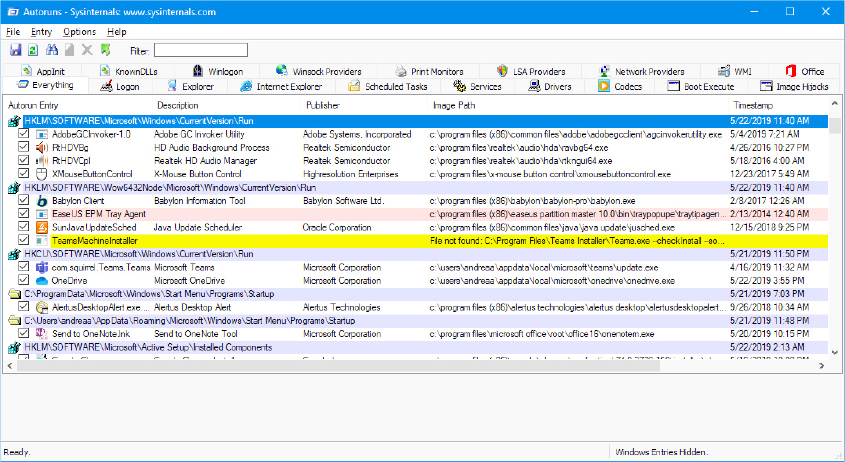
Task: Click the Filter text input box
Action: click(x=200, y=50)
